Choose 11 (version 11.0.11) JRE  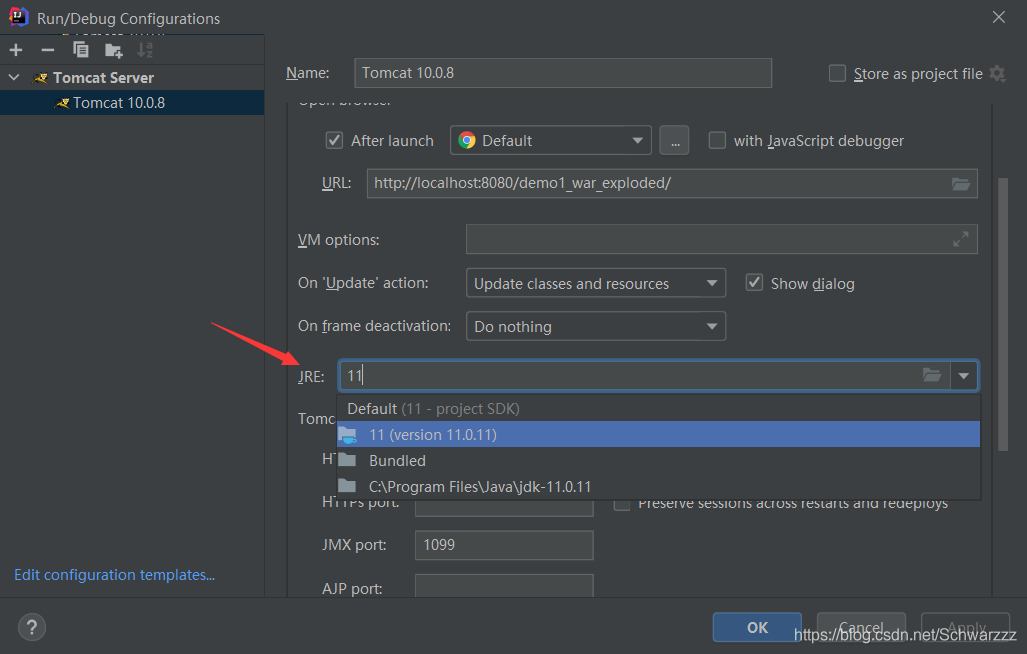pos(658,434)
